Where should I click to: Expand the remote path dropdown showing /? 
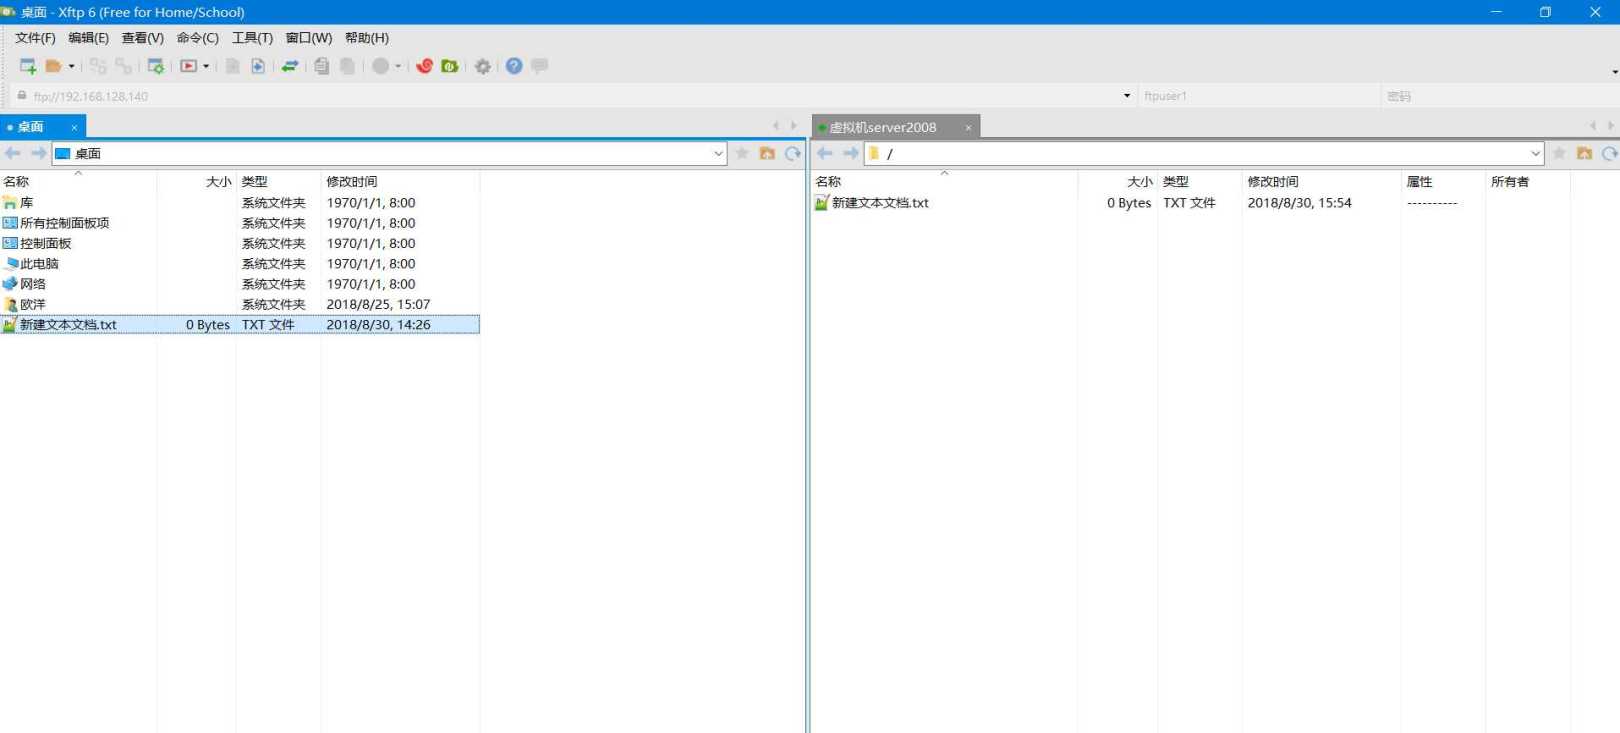click(x=1536, y=154)
